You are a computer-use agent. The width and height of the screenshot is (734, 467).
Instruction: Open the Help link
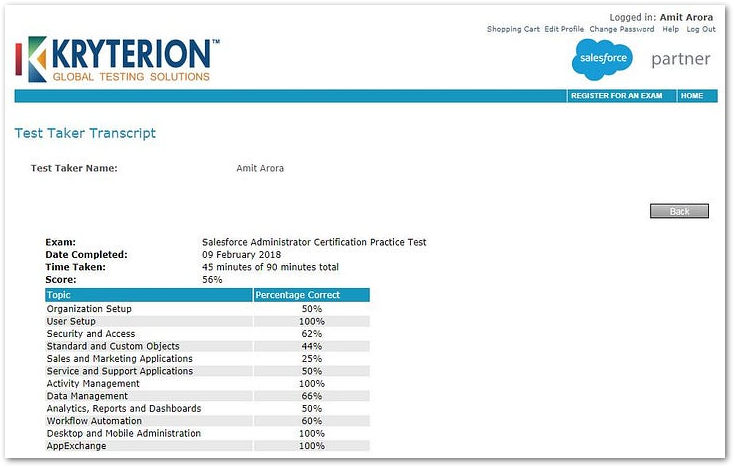pos(670,29)
